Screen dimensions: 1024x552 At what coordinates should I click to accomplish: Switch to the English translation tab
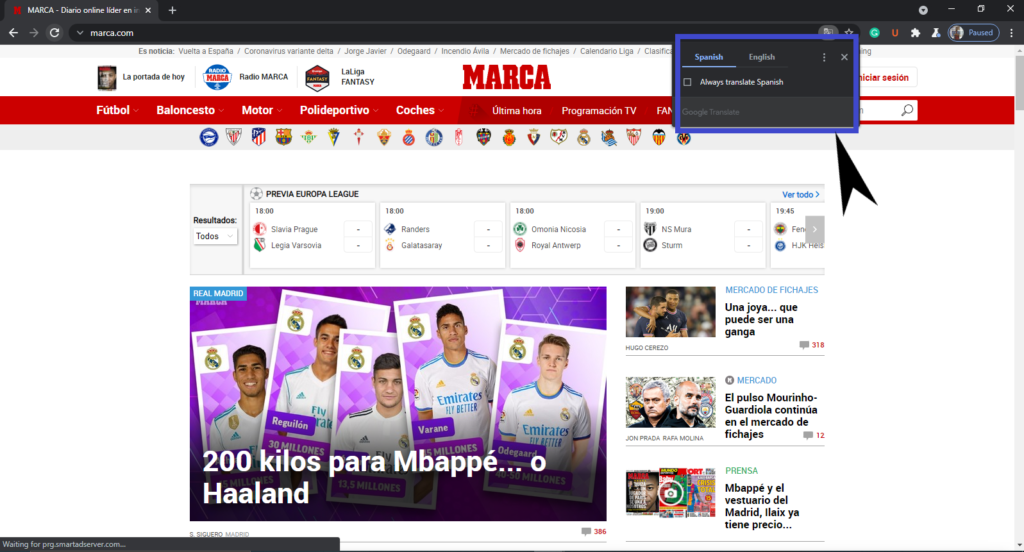pos(761,57)
